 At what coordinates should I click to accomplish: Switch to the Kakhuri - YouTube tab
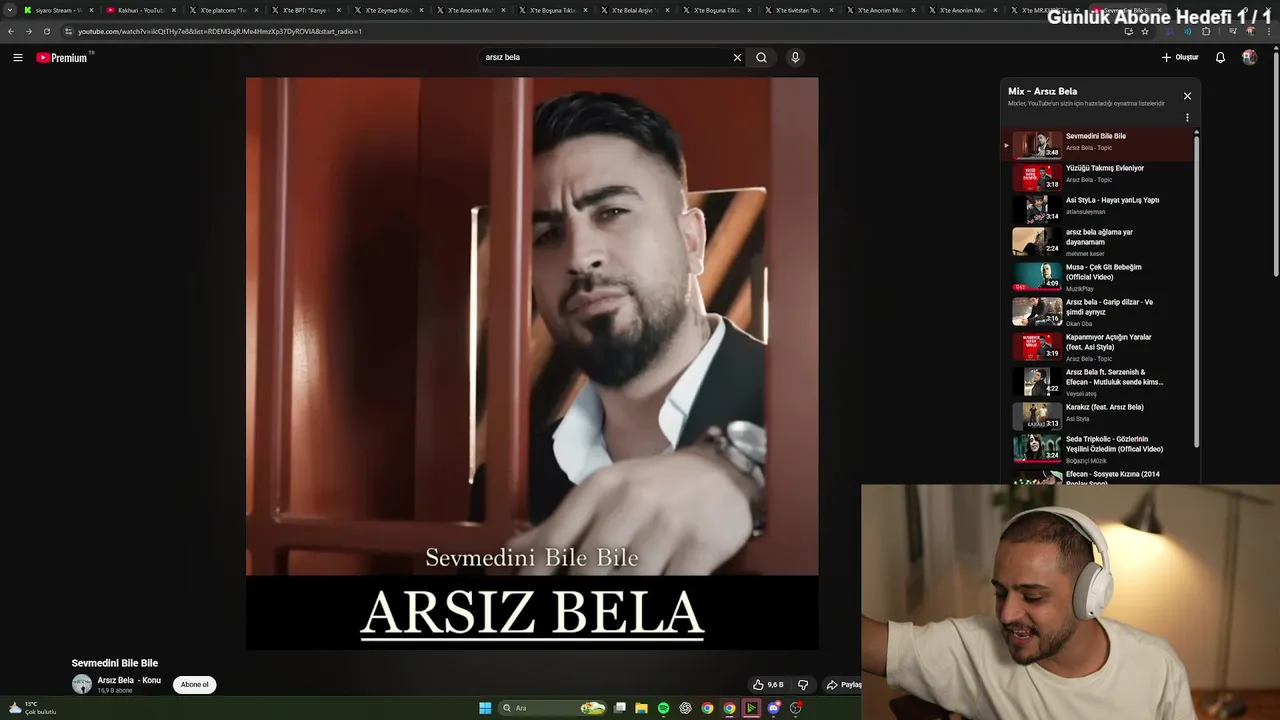[x=140, y=10]
